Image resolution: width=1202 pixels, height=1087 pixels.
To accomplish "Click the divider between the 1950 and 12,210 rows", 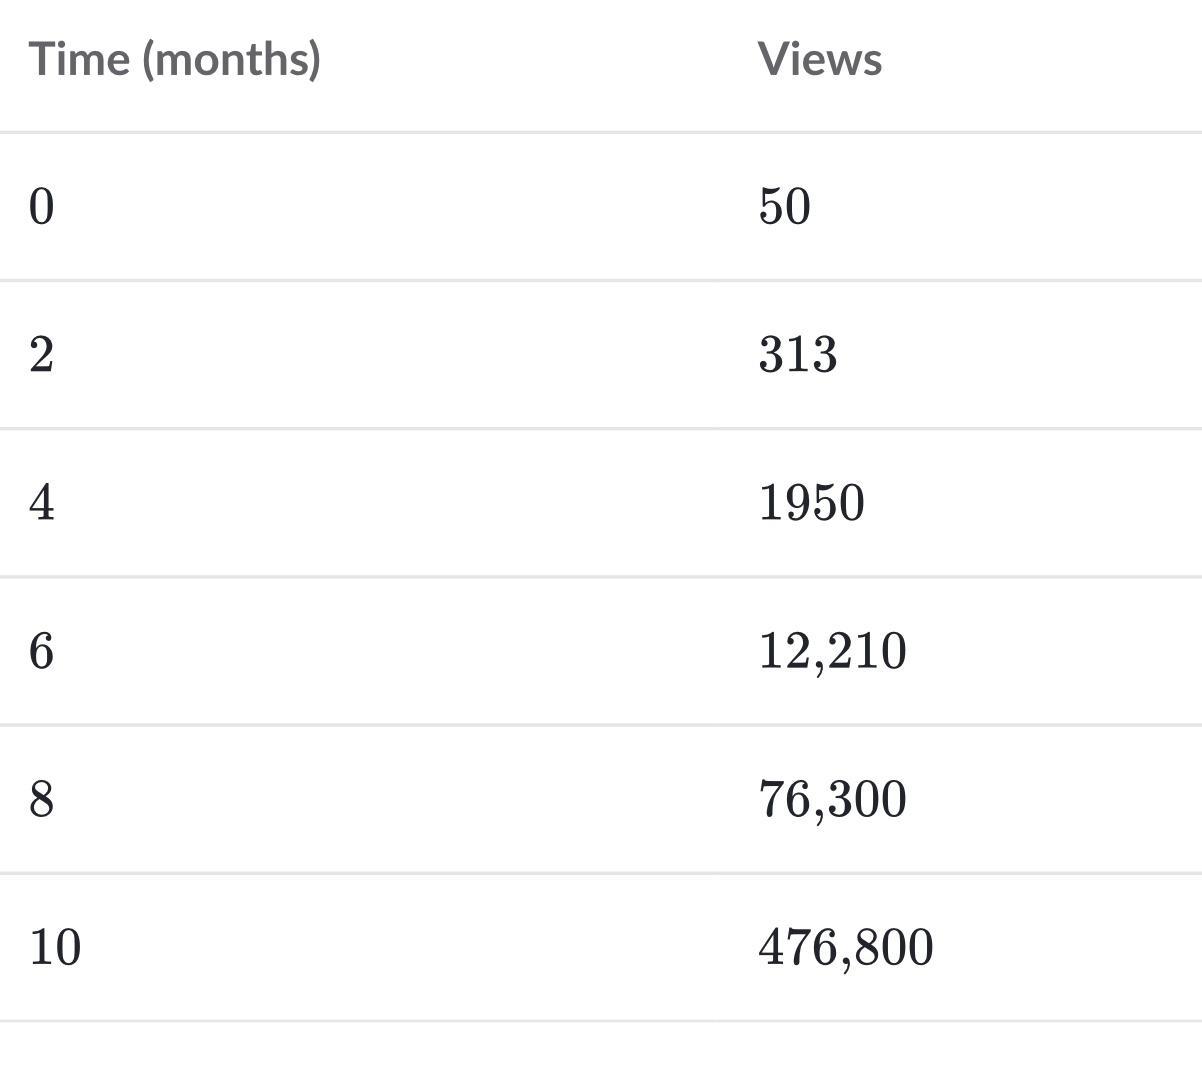I will [x=601, y=576].
